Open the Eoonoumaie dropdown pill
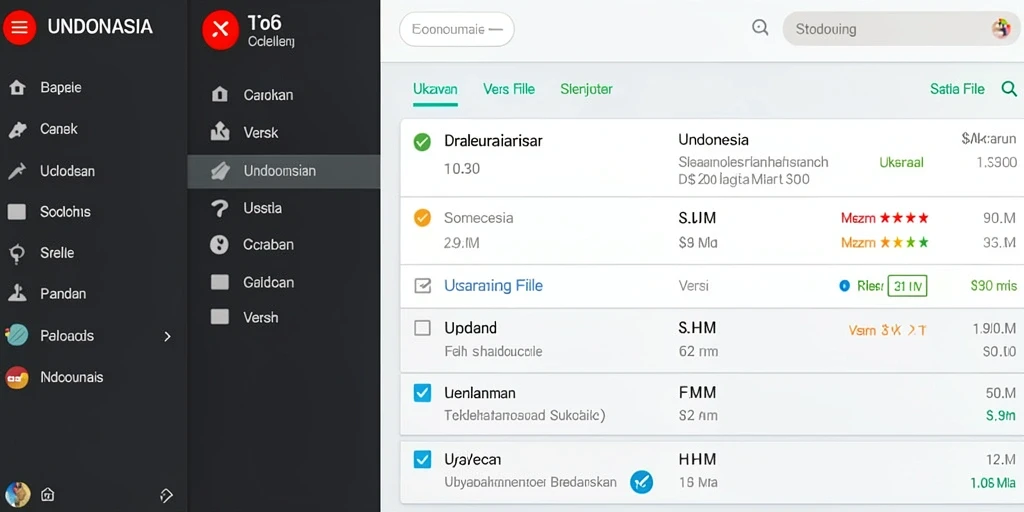Image resolution: width=1024 pixels, height=512 pixels. [456, 29]
